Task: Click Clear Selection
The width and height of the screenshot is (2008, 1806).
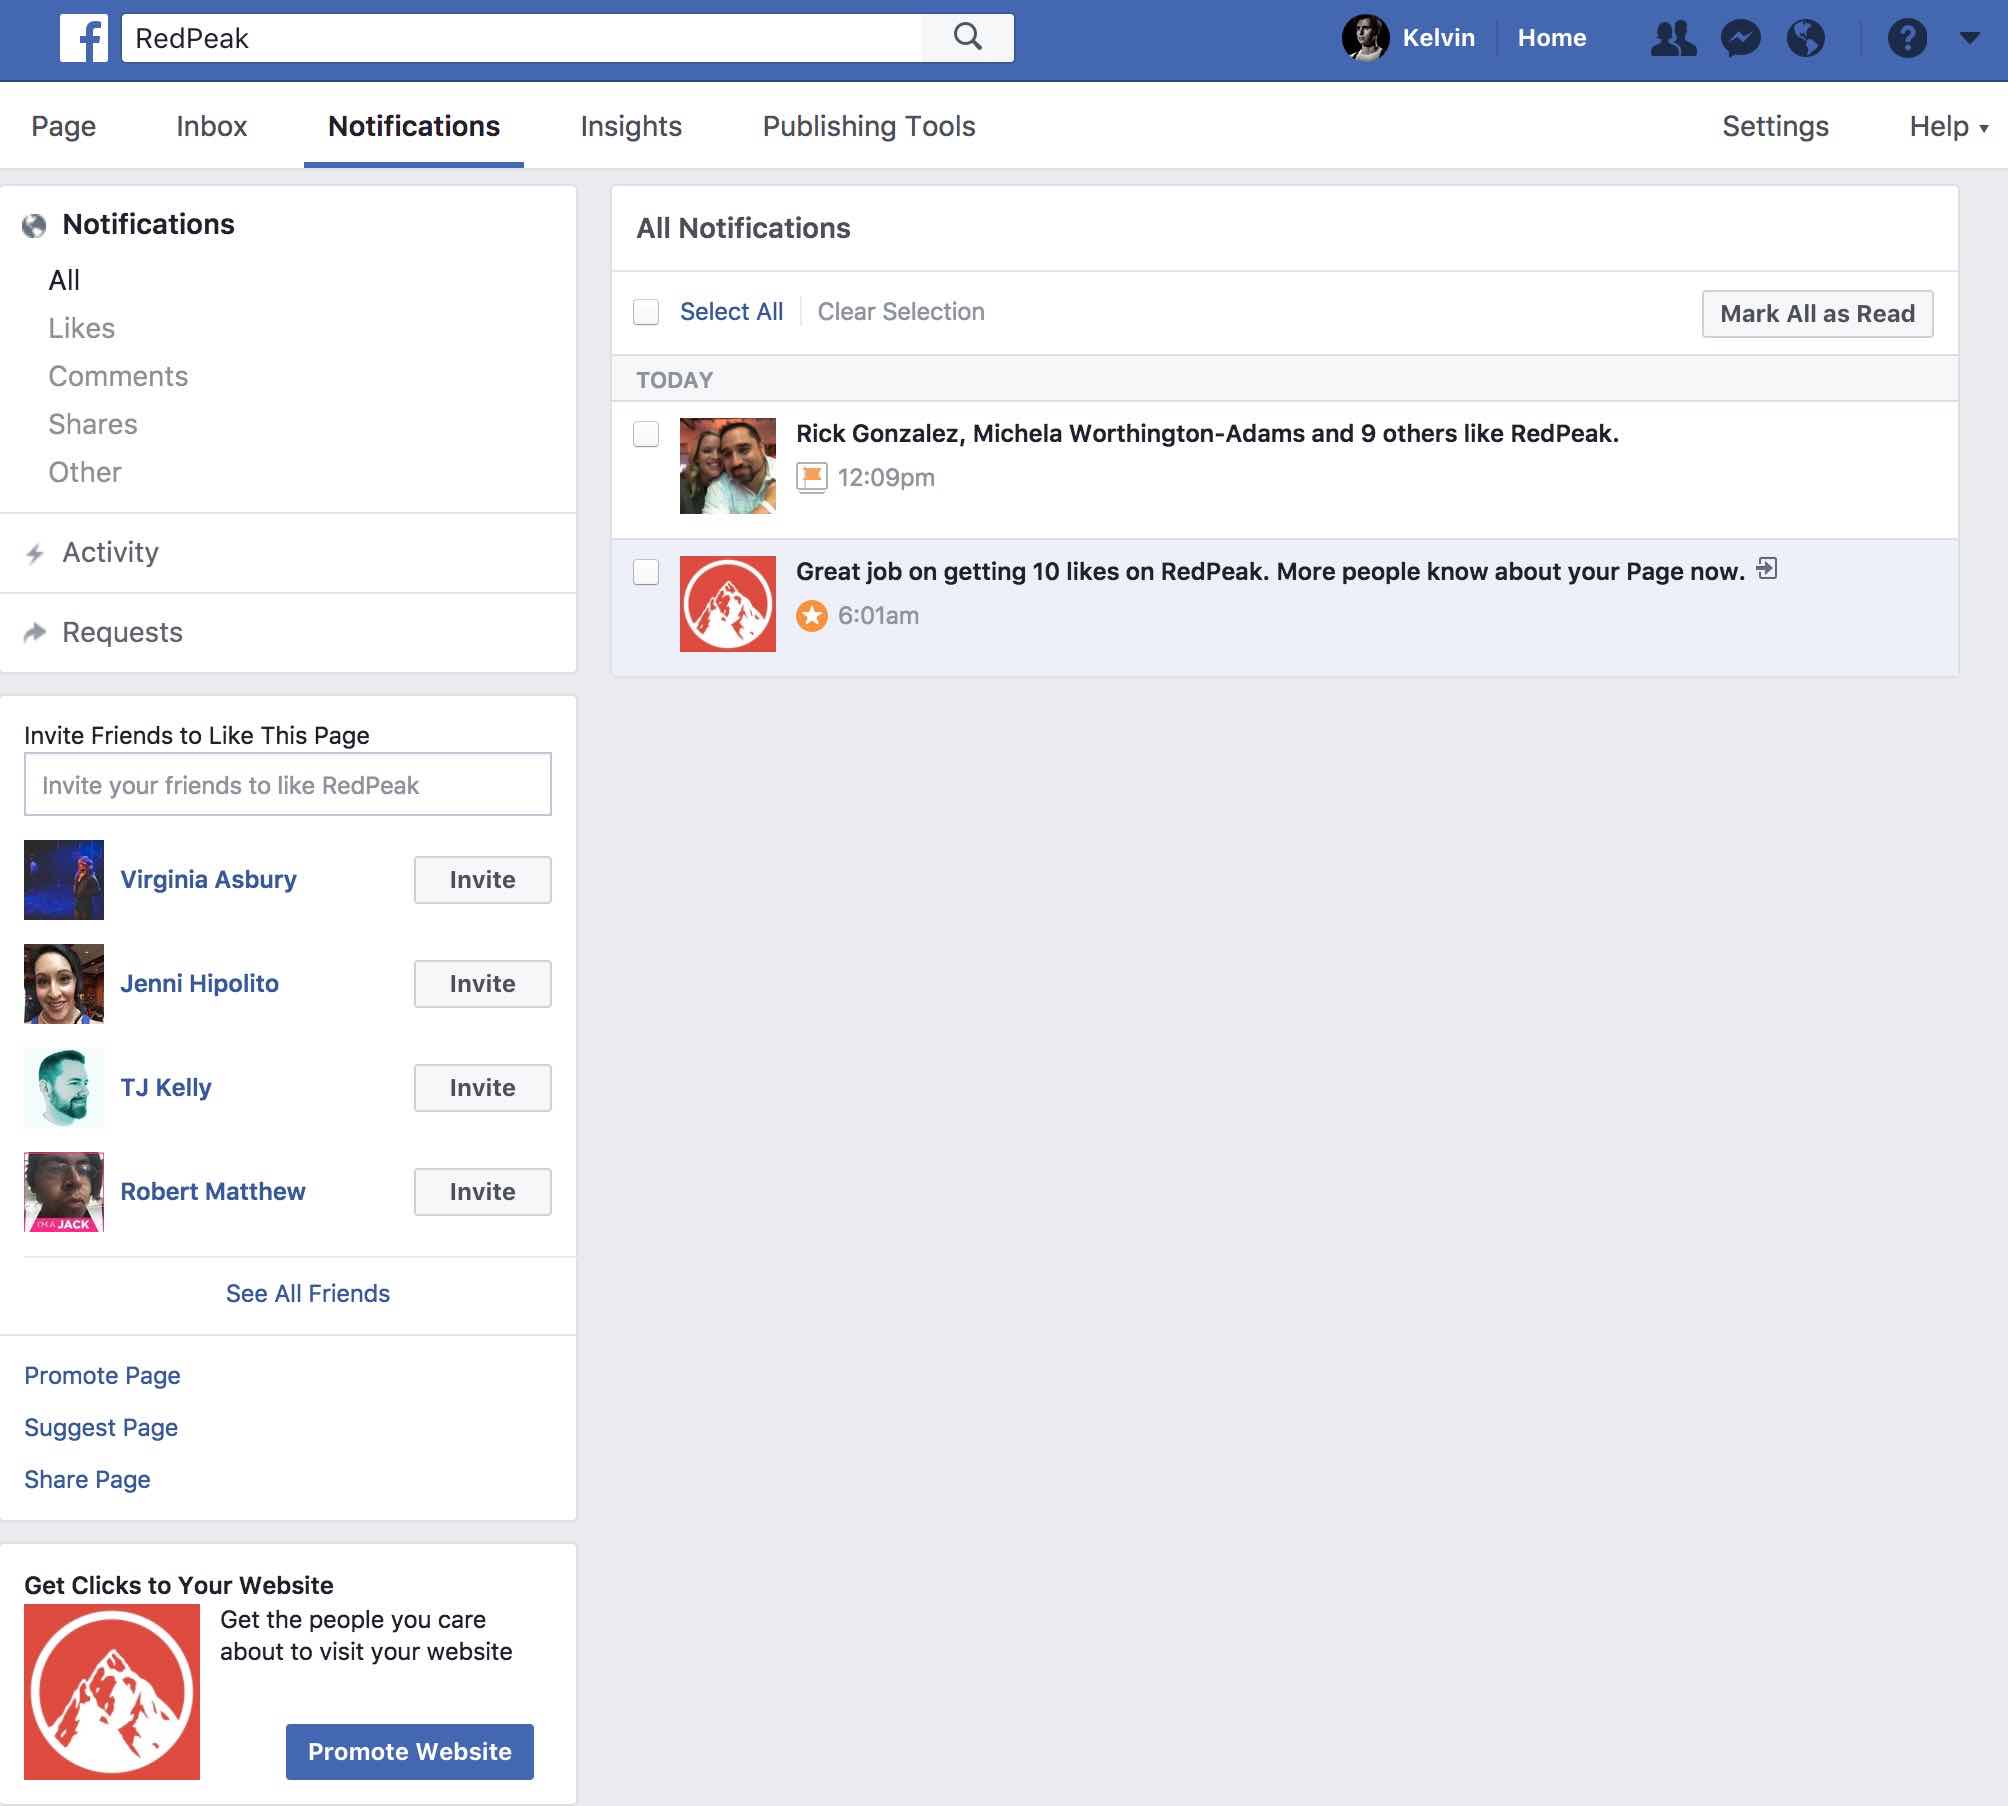Action: pos(901,312)
